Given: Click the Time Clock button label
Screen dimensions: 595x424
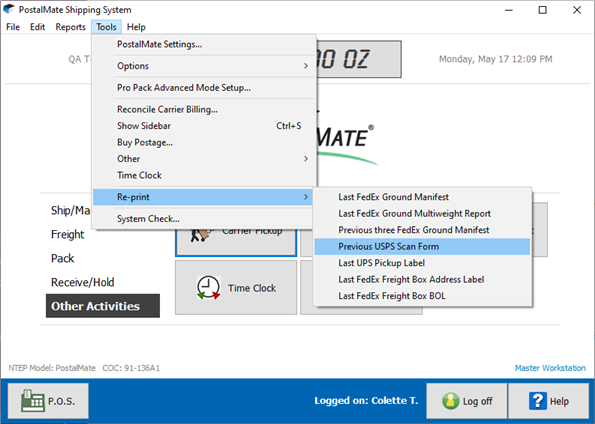Looking at the screenshot, I should pyautogui.click(x=252, y=288).
